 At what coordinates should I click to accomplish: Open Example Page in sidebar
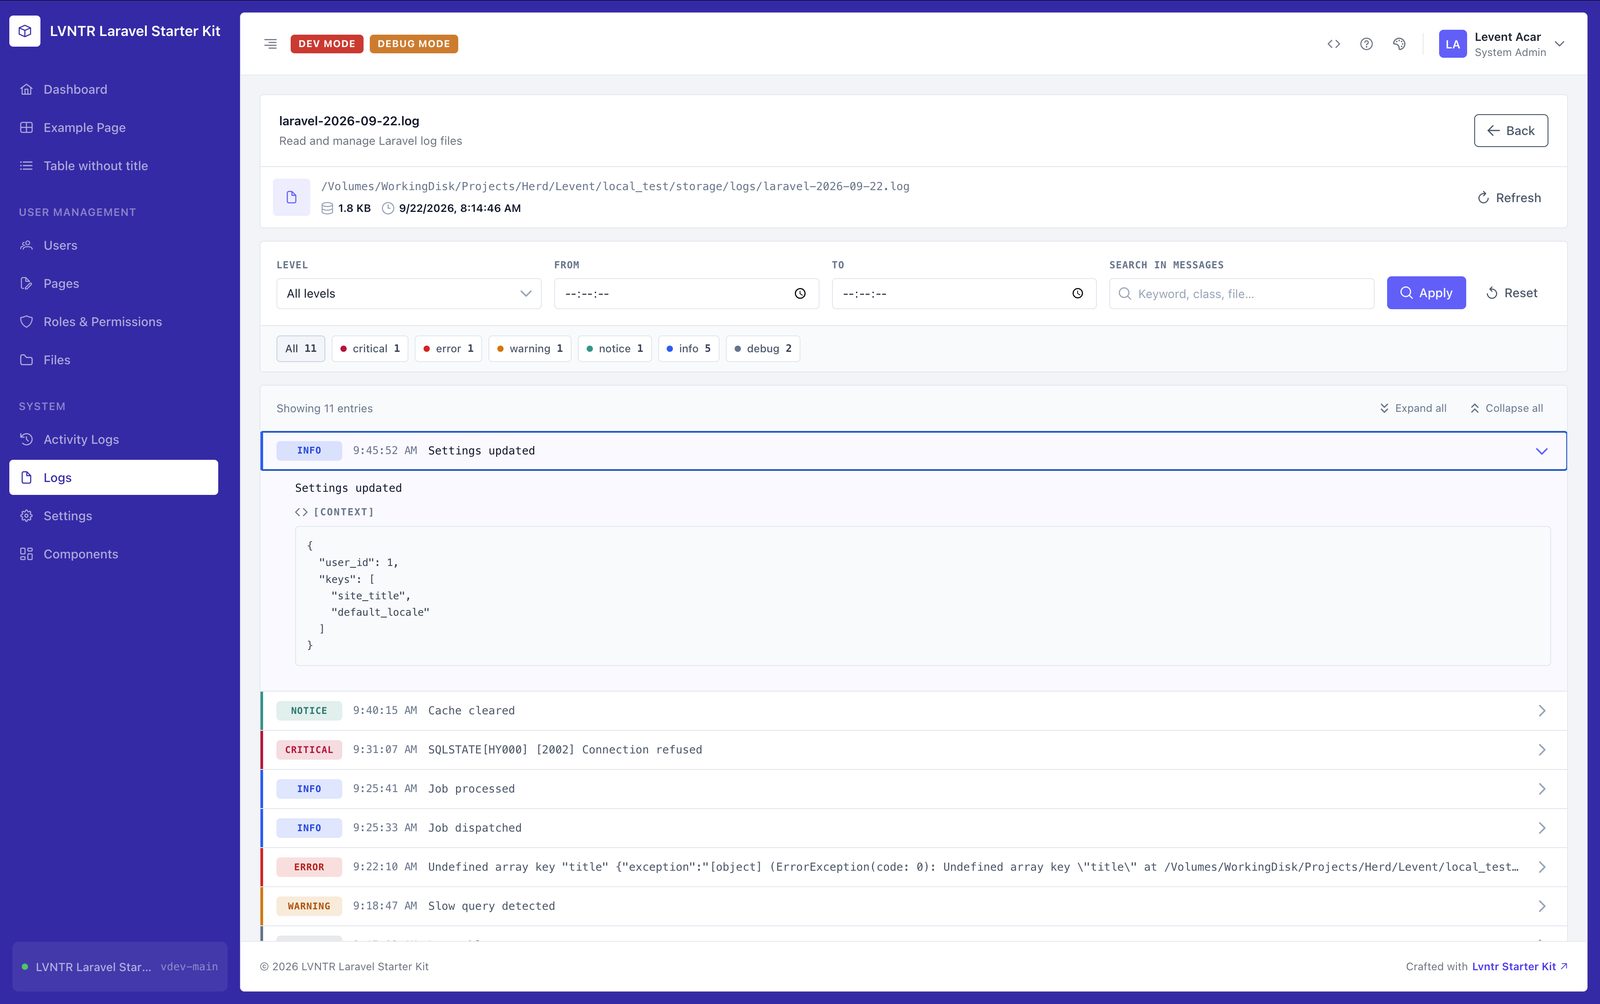[114, 128]
